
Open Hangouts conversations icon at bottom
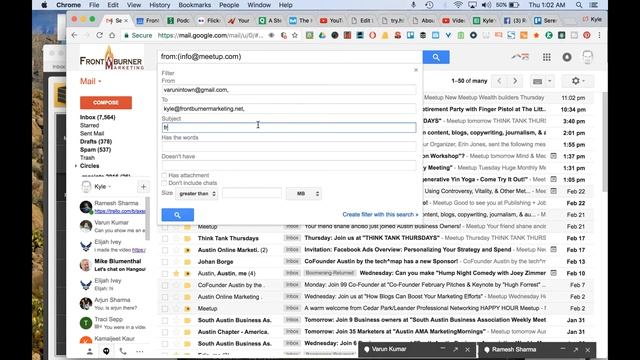pyautogui.click(x=106, y=351)
